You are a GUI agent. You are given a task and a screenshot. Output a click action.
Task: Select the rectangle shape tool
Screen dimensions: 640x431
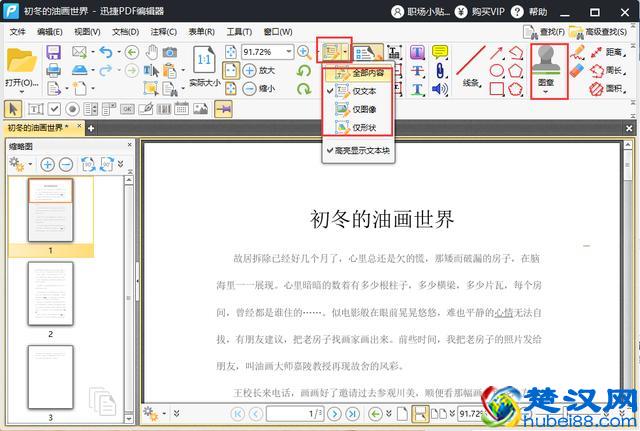tap(496, 89)
